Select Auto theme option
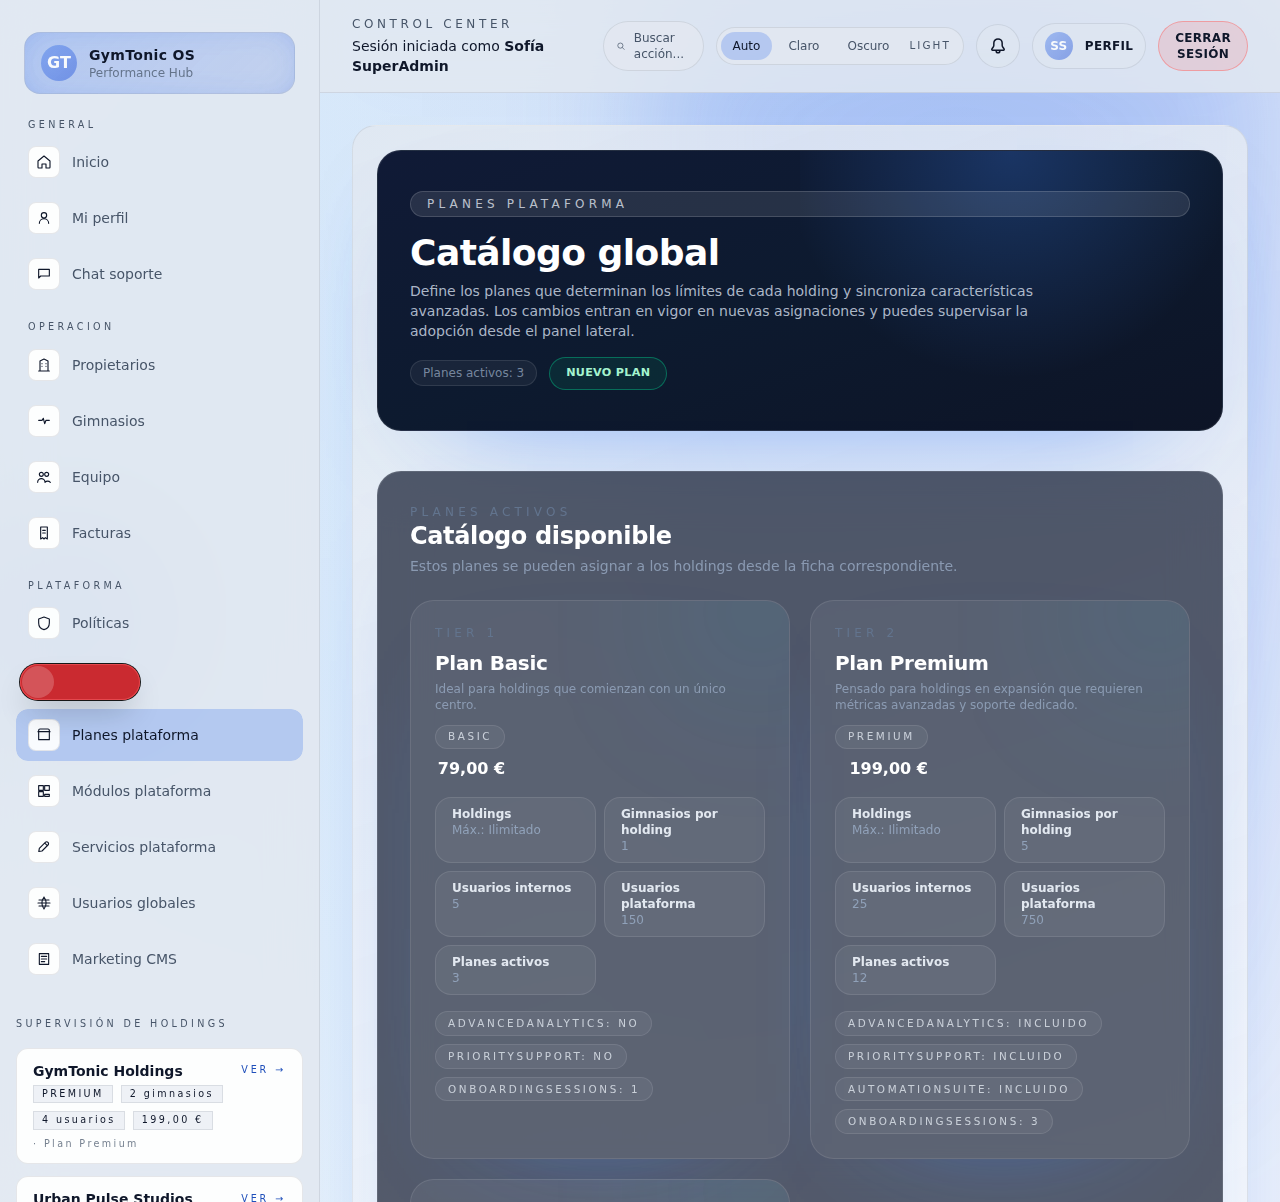1280x1202 pixels. coord(746,46)
